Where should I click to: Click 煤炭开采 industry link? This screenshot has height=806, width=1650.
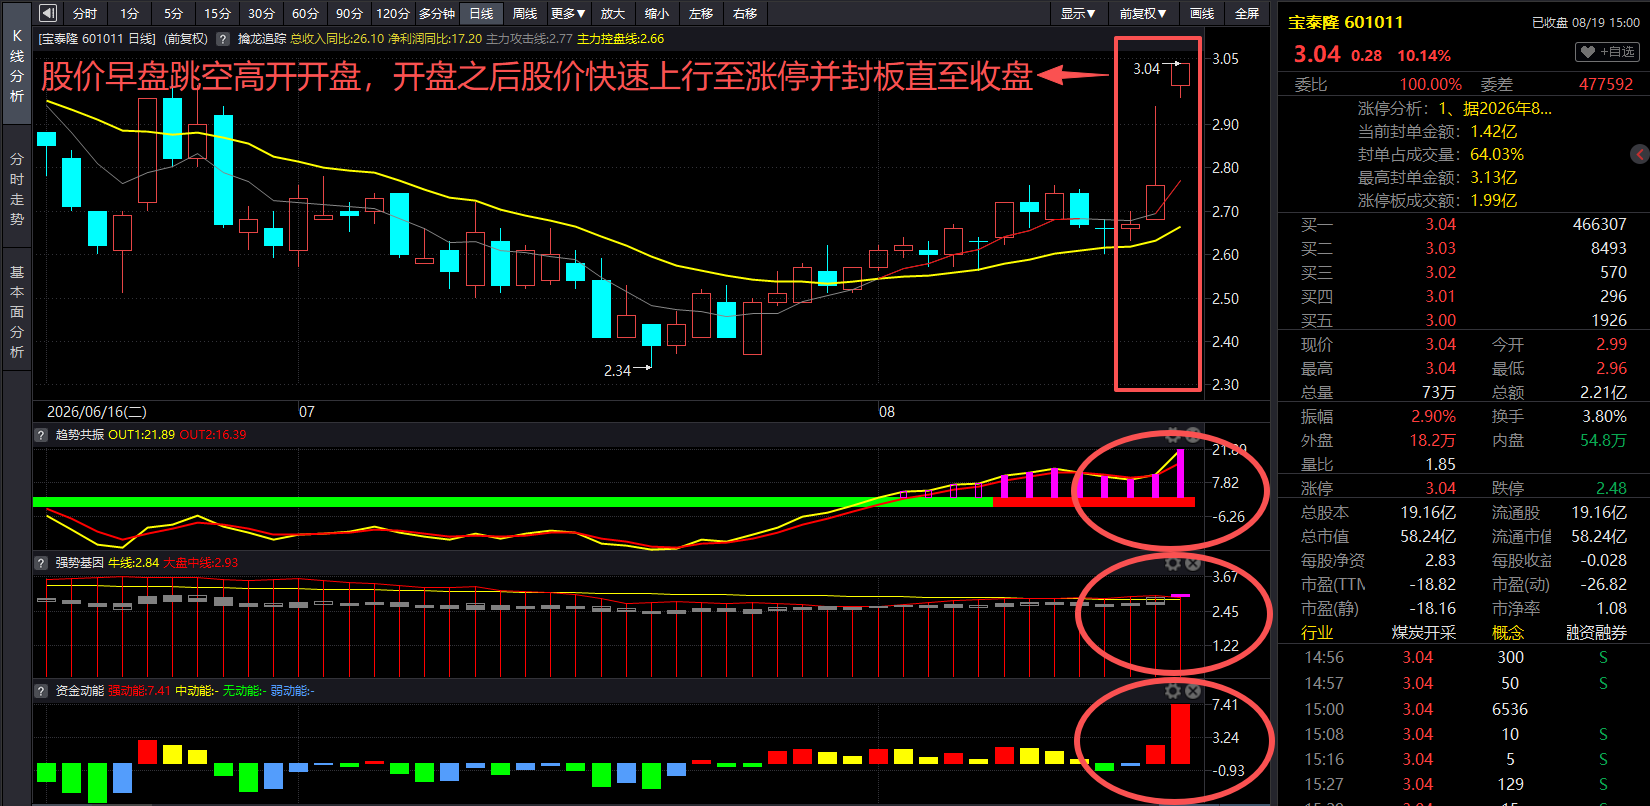1424,633
